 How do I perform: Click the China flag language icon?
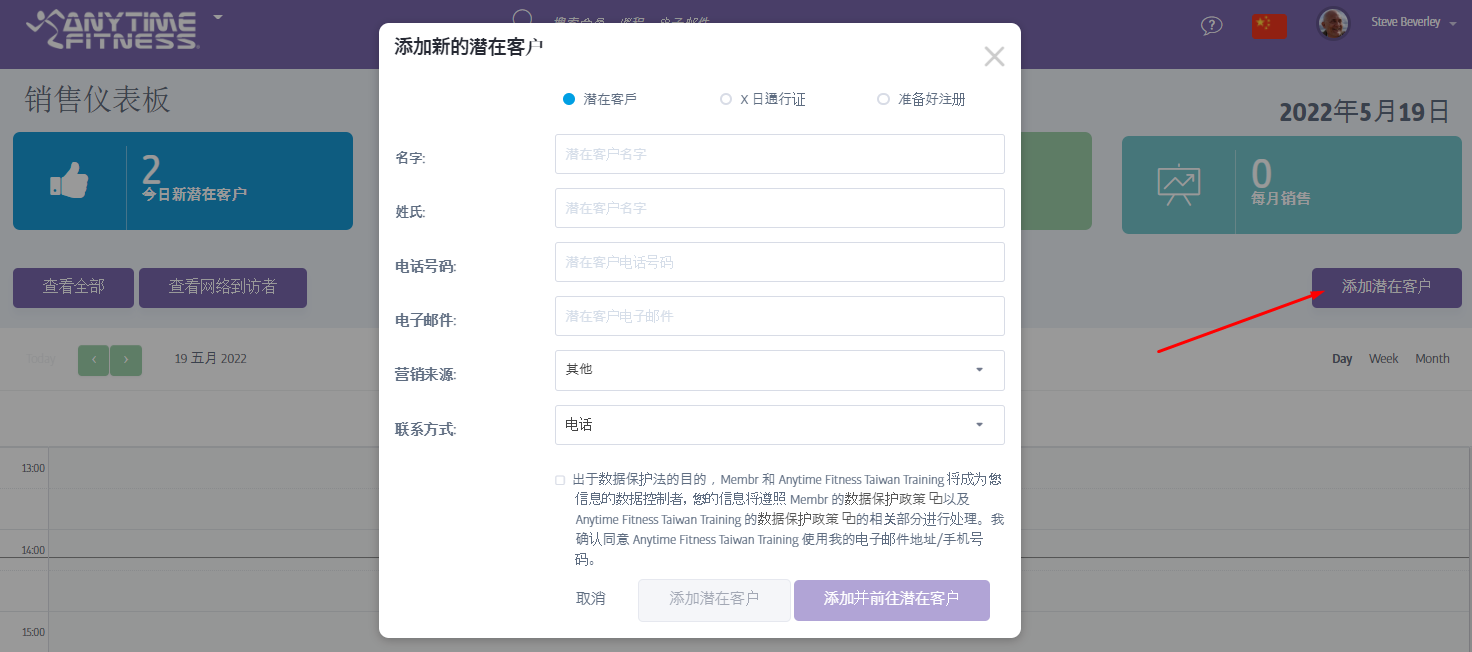pyautogui.click(x=1268, y=25)
